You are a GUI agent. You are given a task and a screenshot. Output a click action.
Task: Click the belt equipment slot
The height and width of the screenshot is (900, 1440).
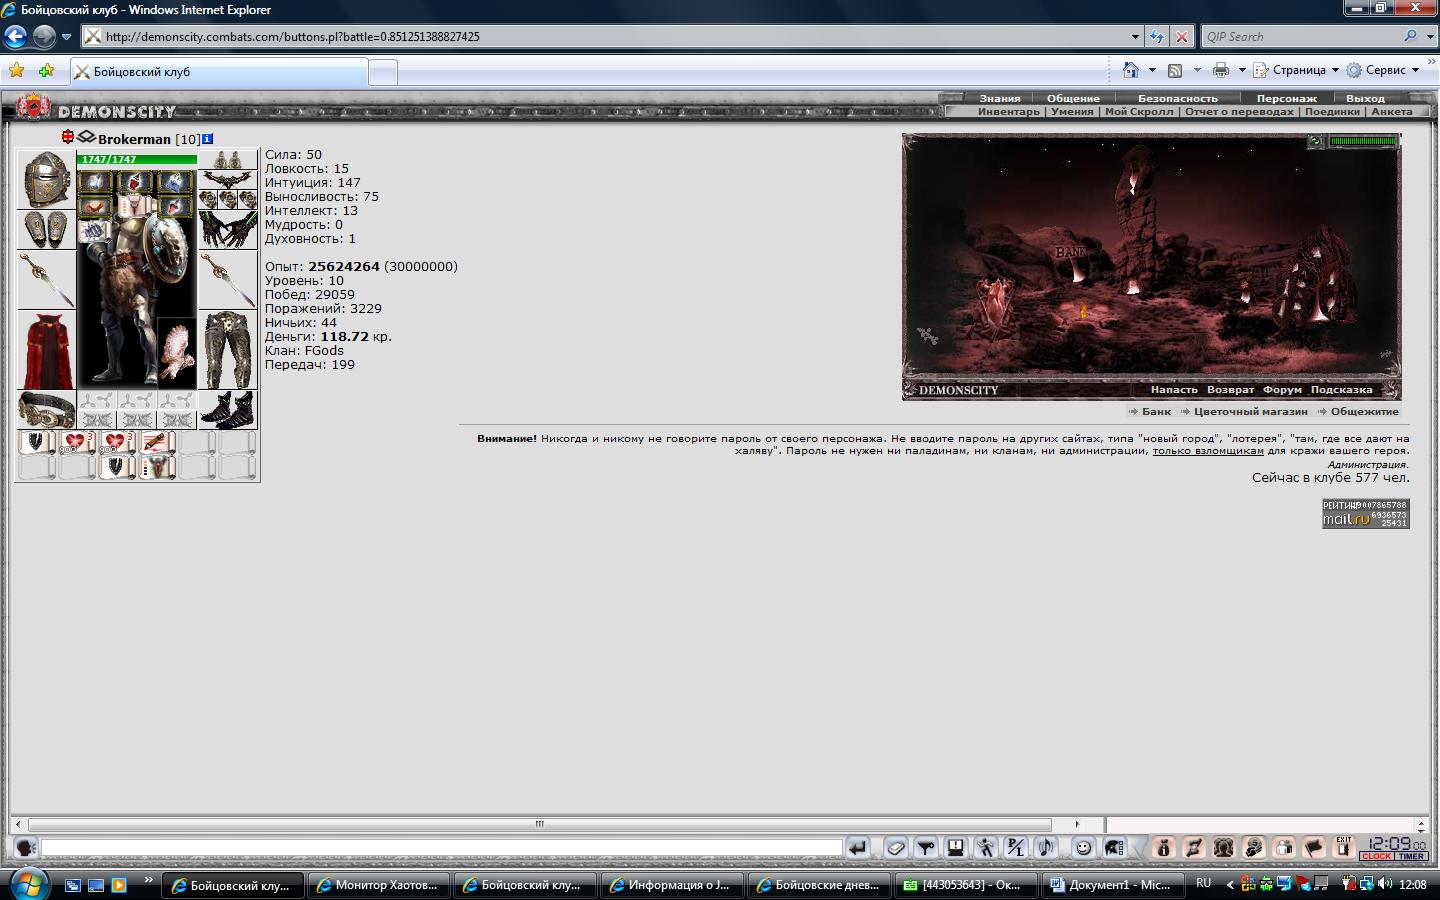pos(46,410)
